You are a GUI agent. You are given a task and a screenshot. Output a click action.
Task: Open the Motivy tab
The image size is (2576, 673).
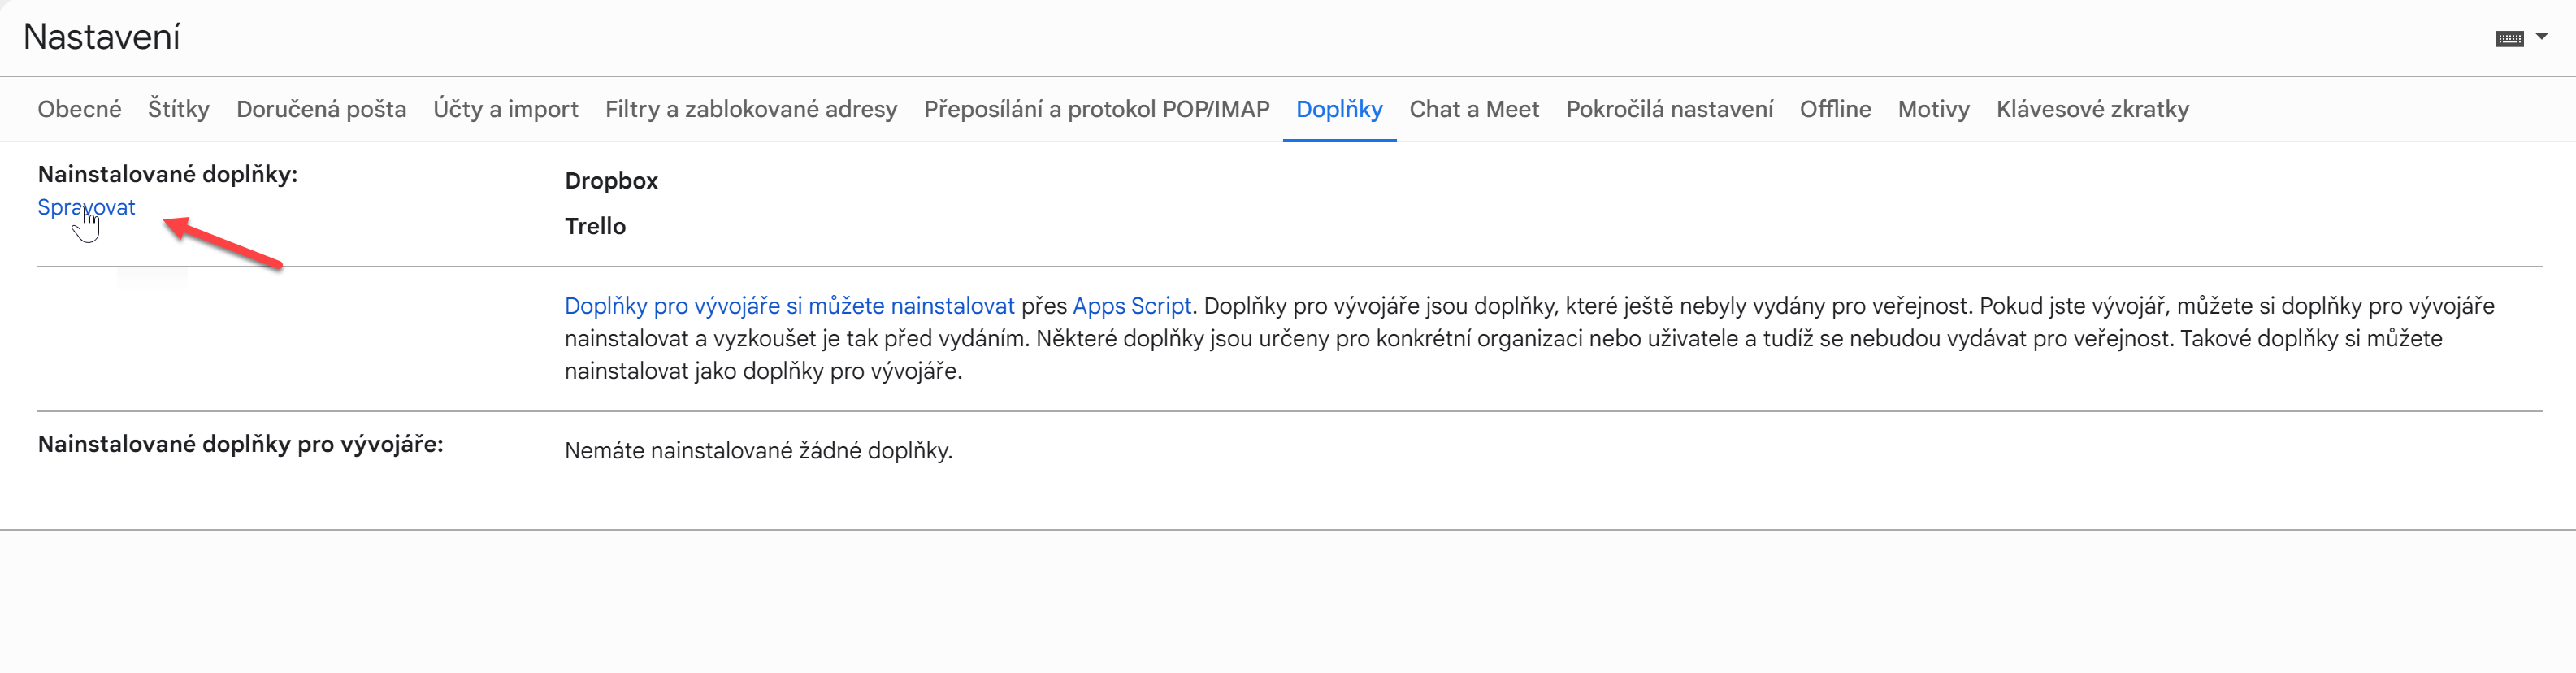point(1933,109)
